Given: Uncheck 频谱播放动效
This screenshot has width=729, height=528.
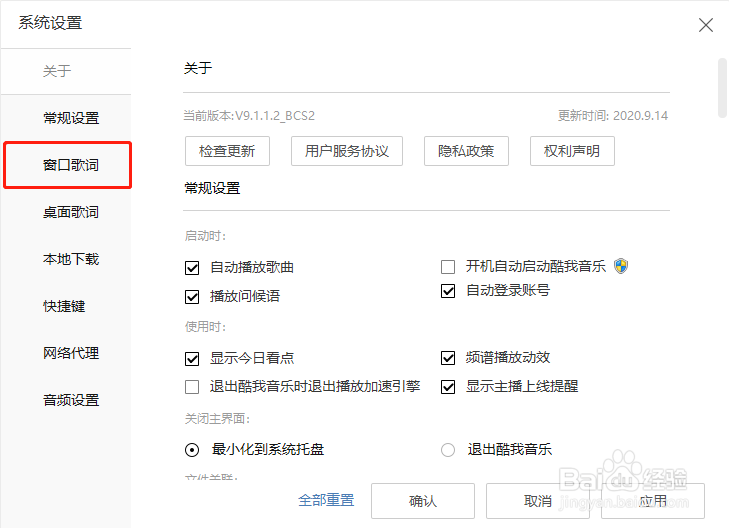Looking at the screenshot, I should point(448,358).
